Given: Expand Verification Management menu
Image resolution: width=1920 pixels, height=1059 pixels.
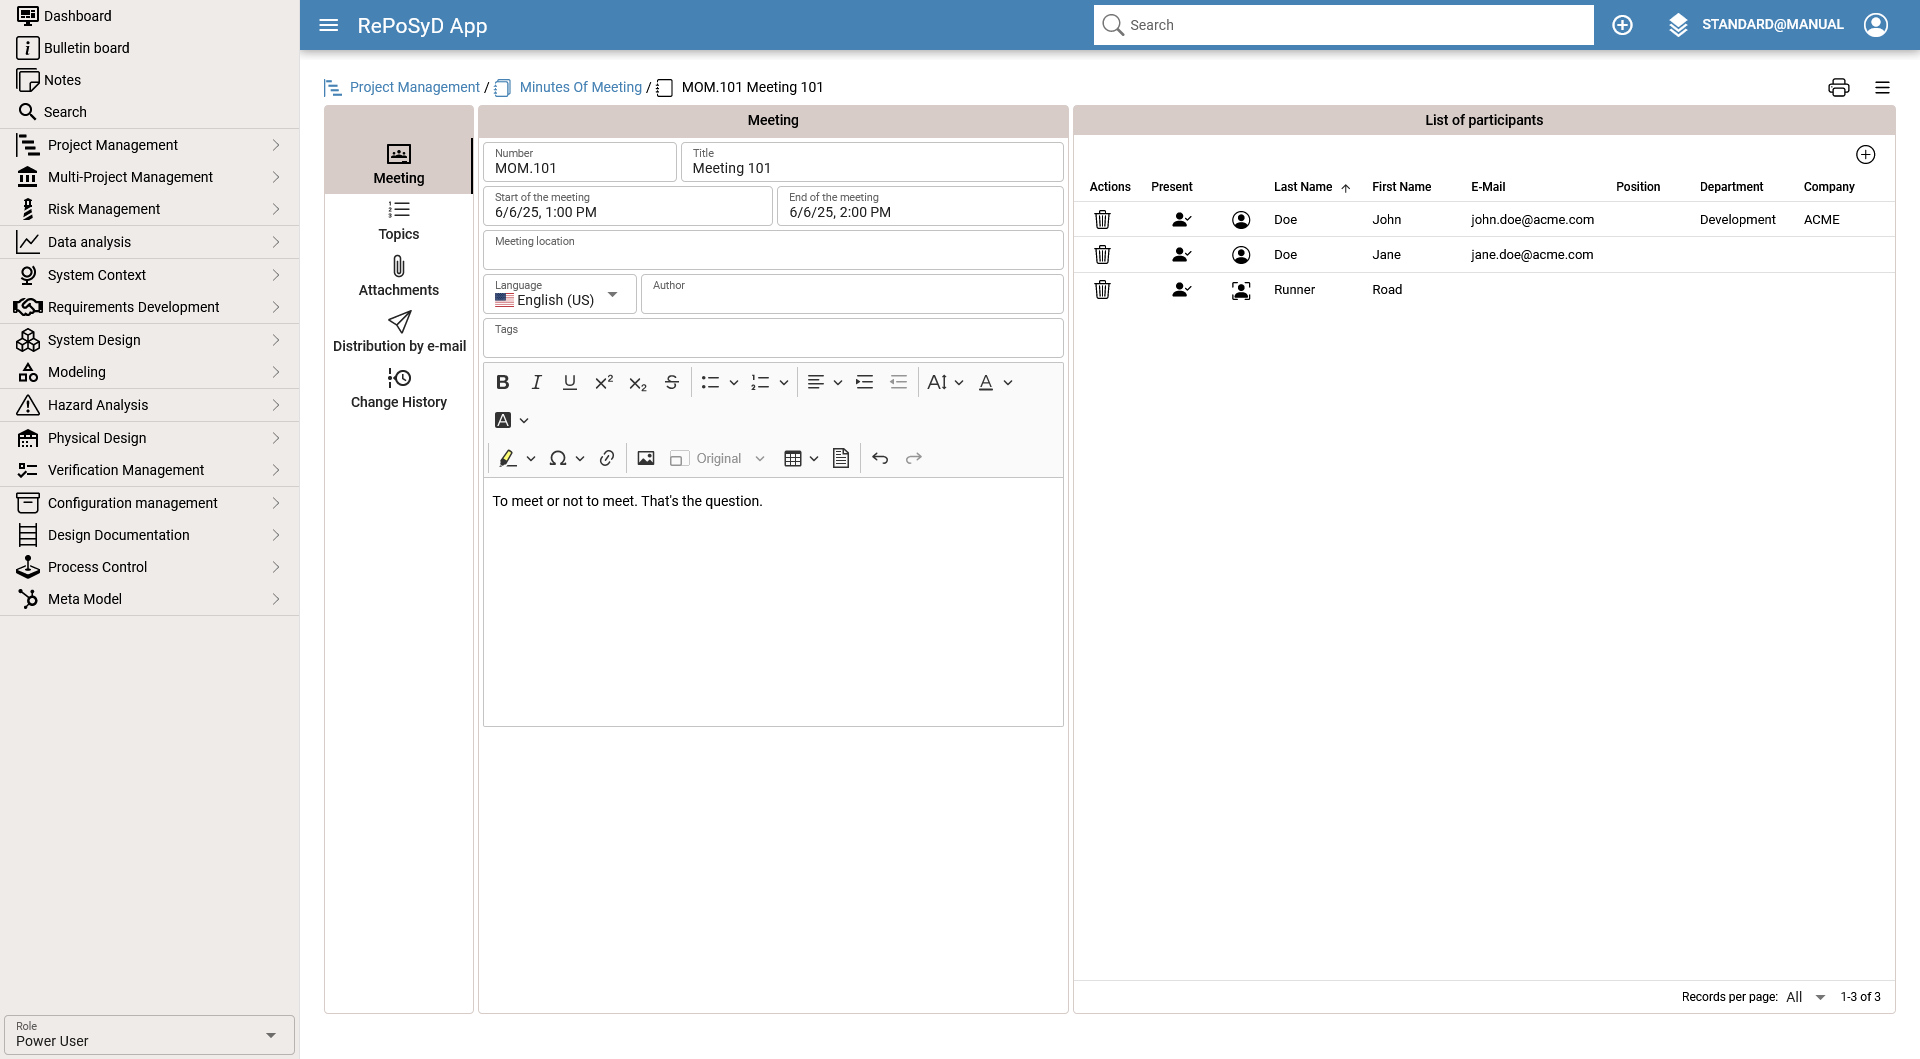Looking at the screenshot, I should click(x=149, y=470).
